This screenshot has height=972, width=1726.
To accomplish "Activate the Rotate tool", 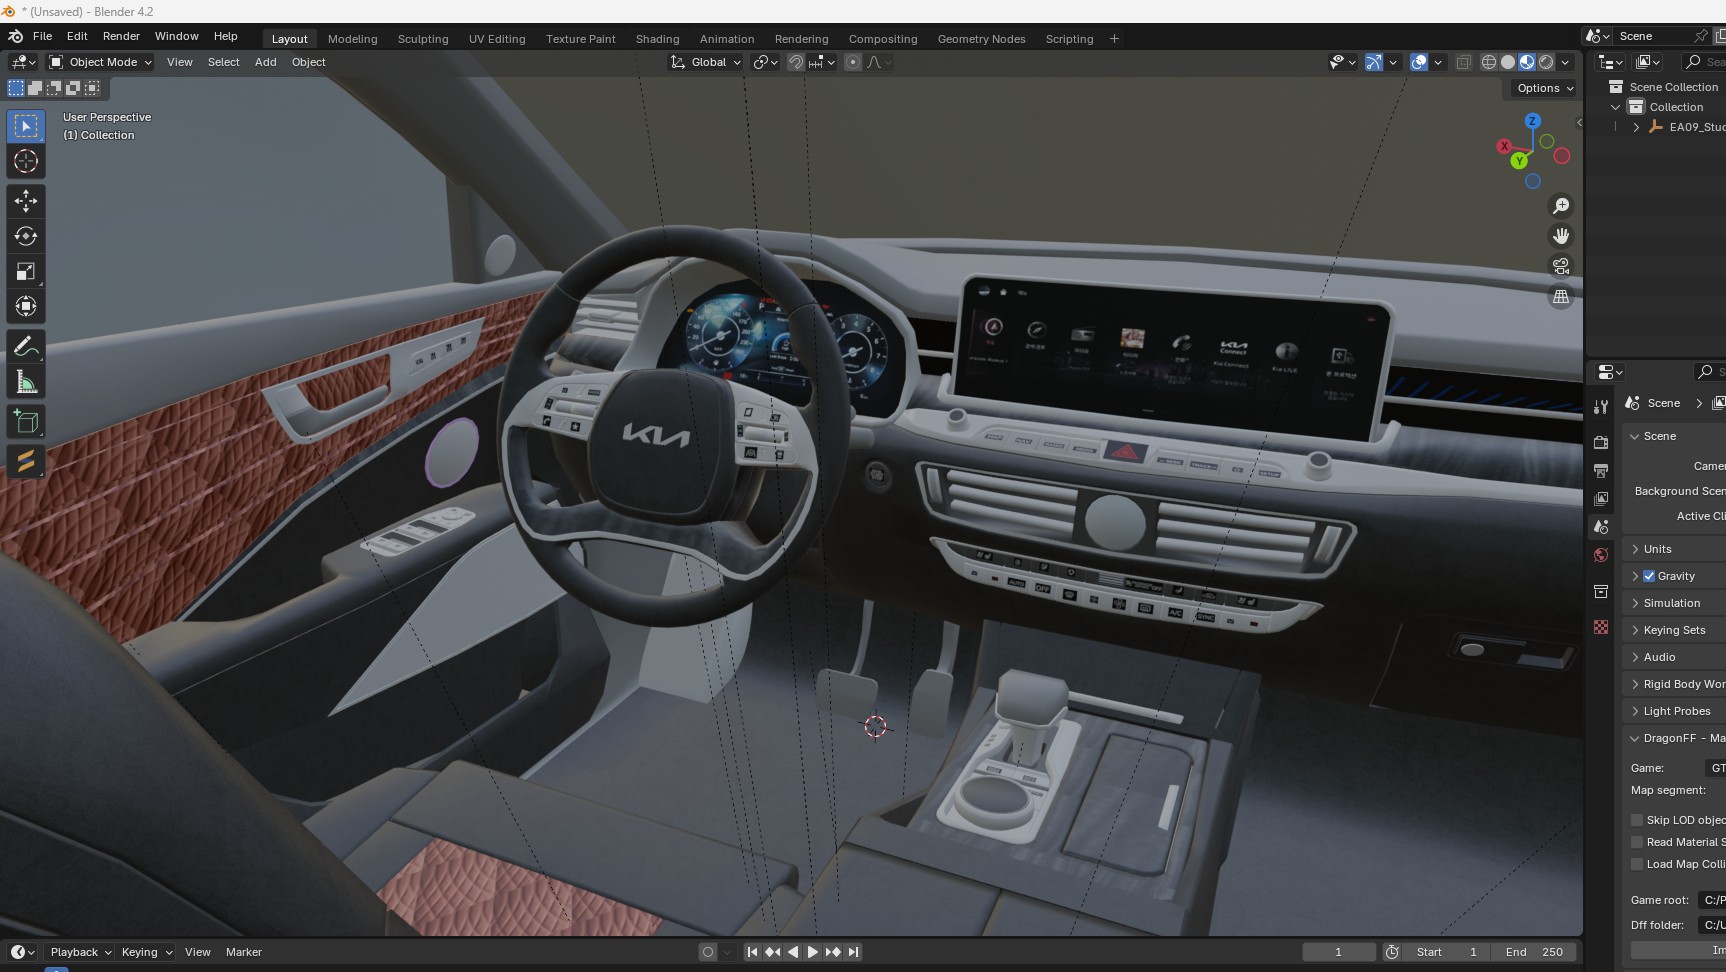I will pos(26,236).
